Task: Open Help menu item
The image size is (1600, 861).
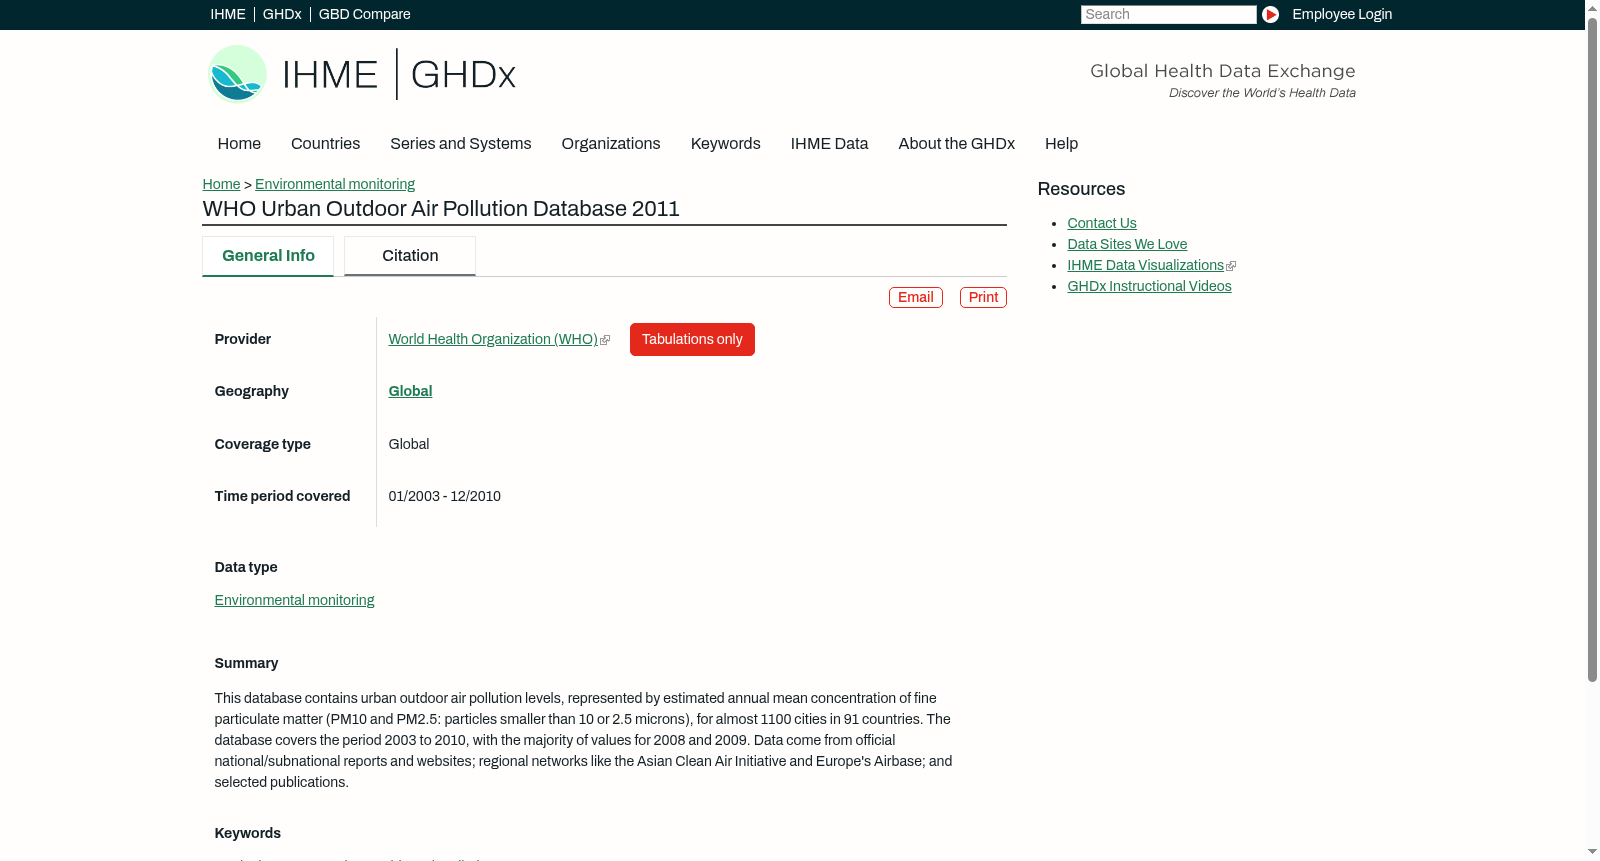Action: click(1062, 144)
